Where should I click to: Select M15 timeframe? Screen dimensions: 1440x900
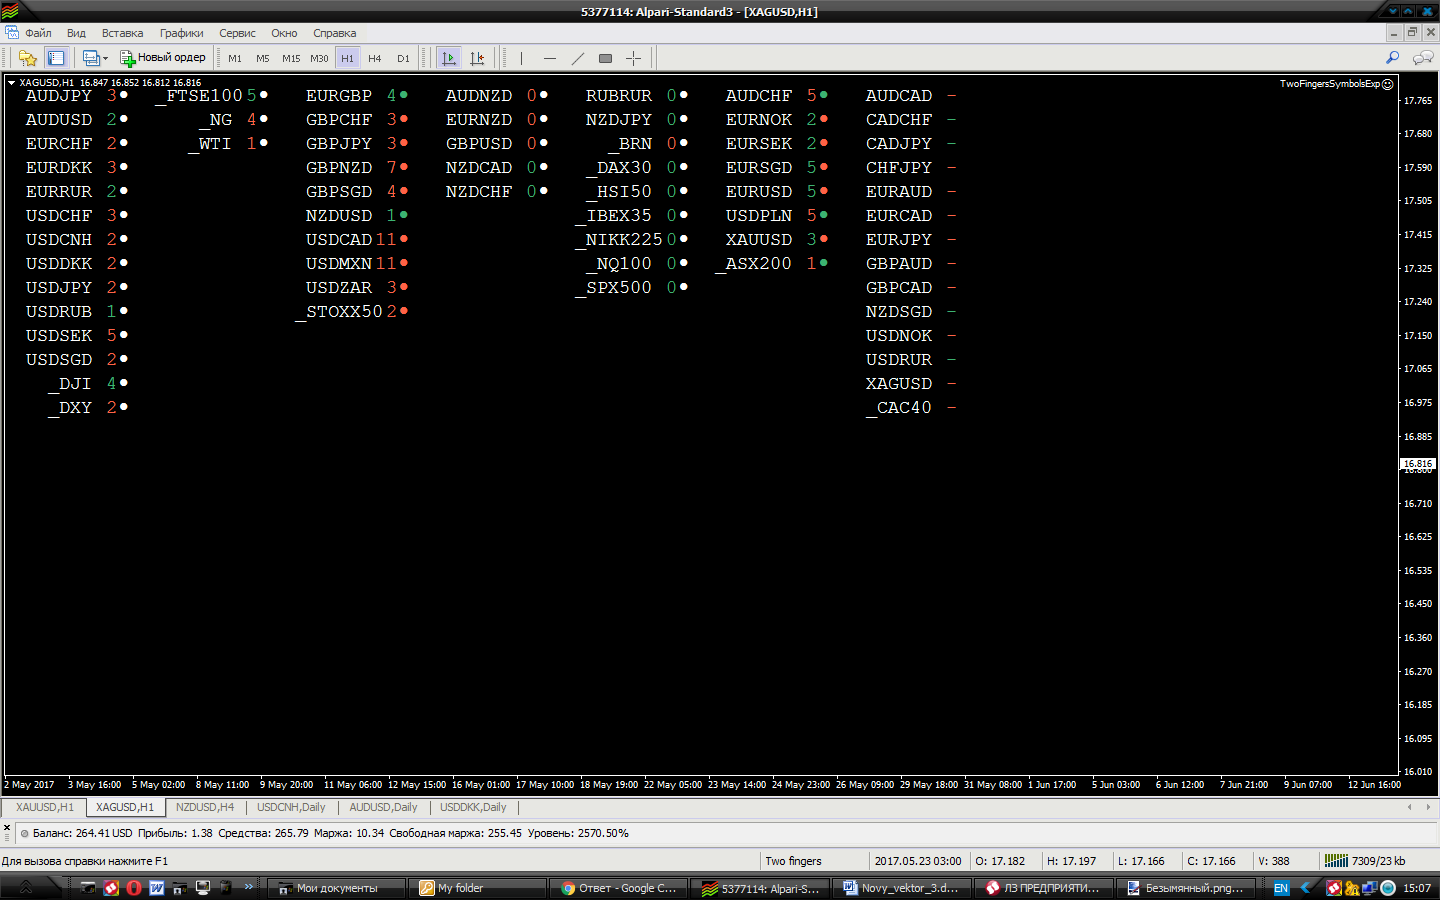click(x=291, y=58)
